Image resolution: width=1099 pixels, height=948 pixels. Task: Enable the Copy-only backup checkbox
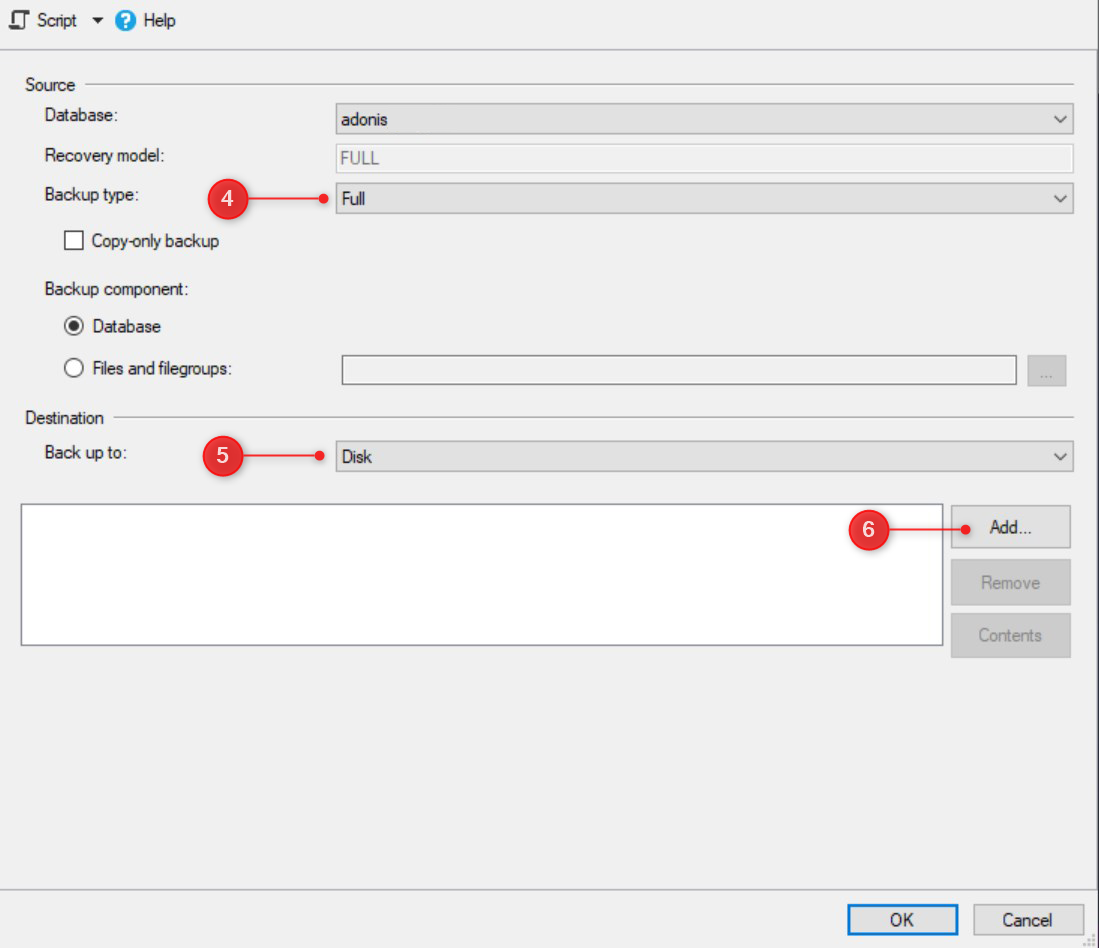[74, 240]
